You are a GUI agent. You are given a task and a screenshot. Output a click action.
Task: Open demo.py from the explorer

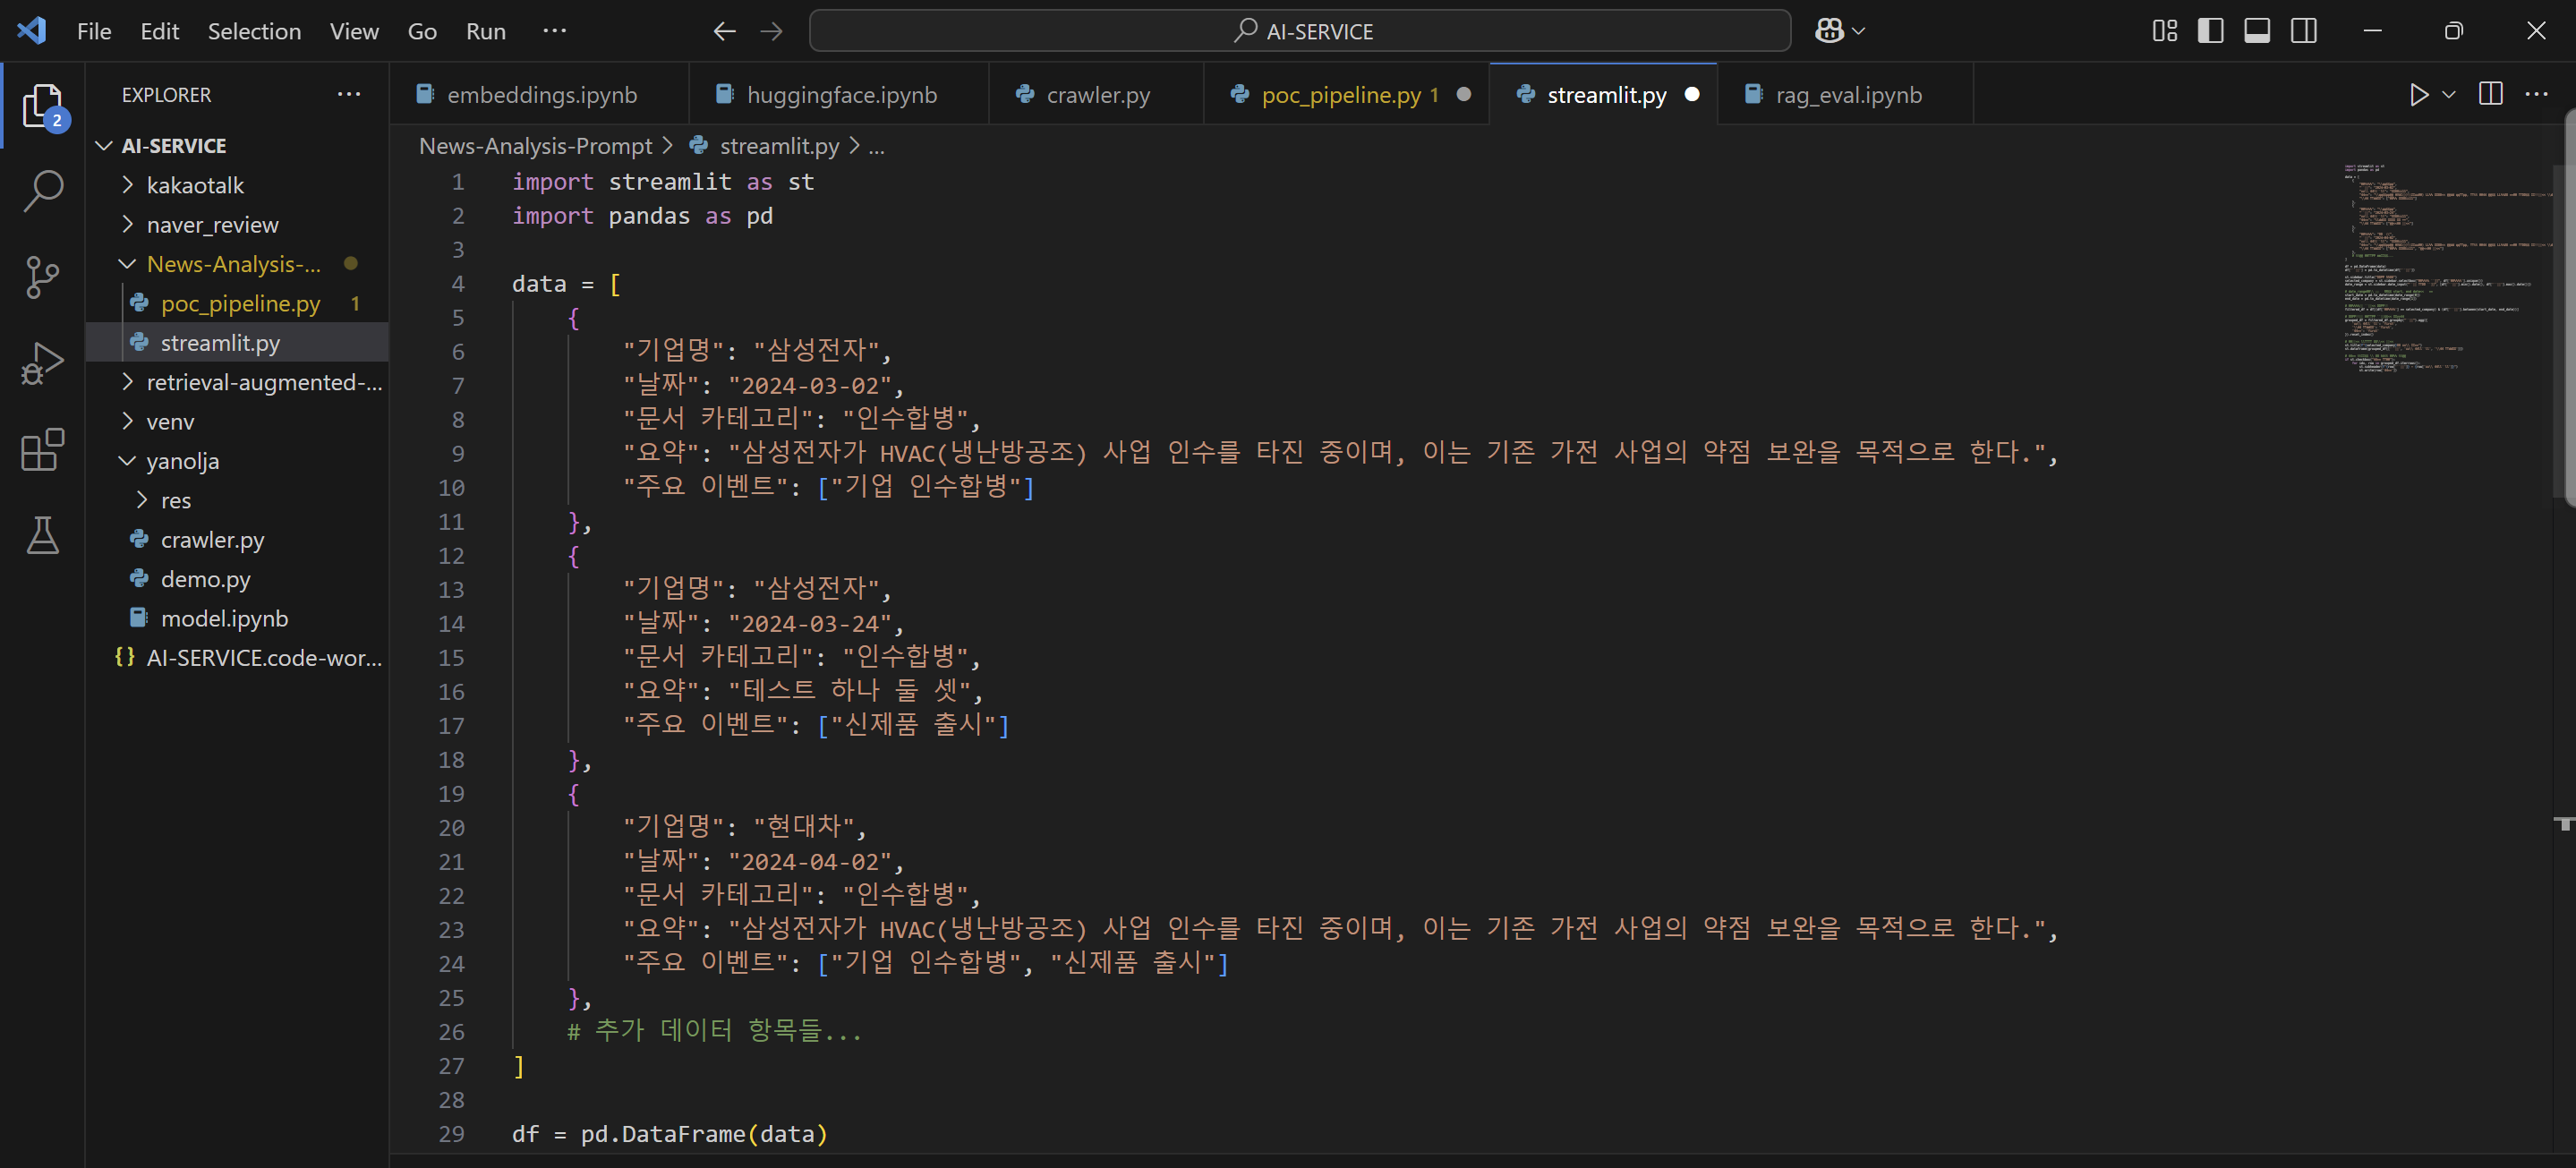coord(205,579)
